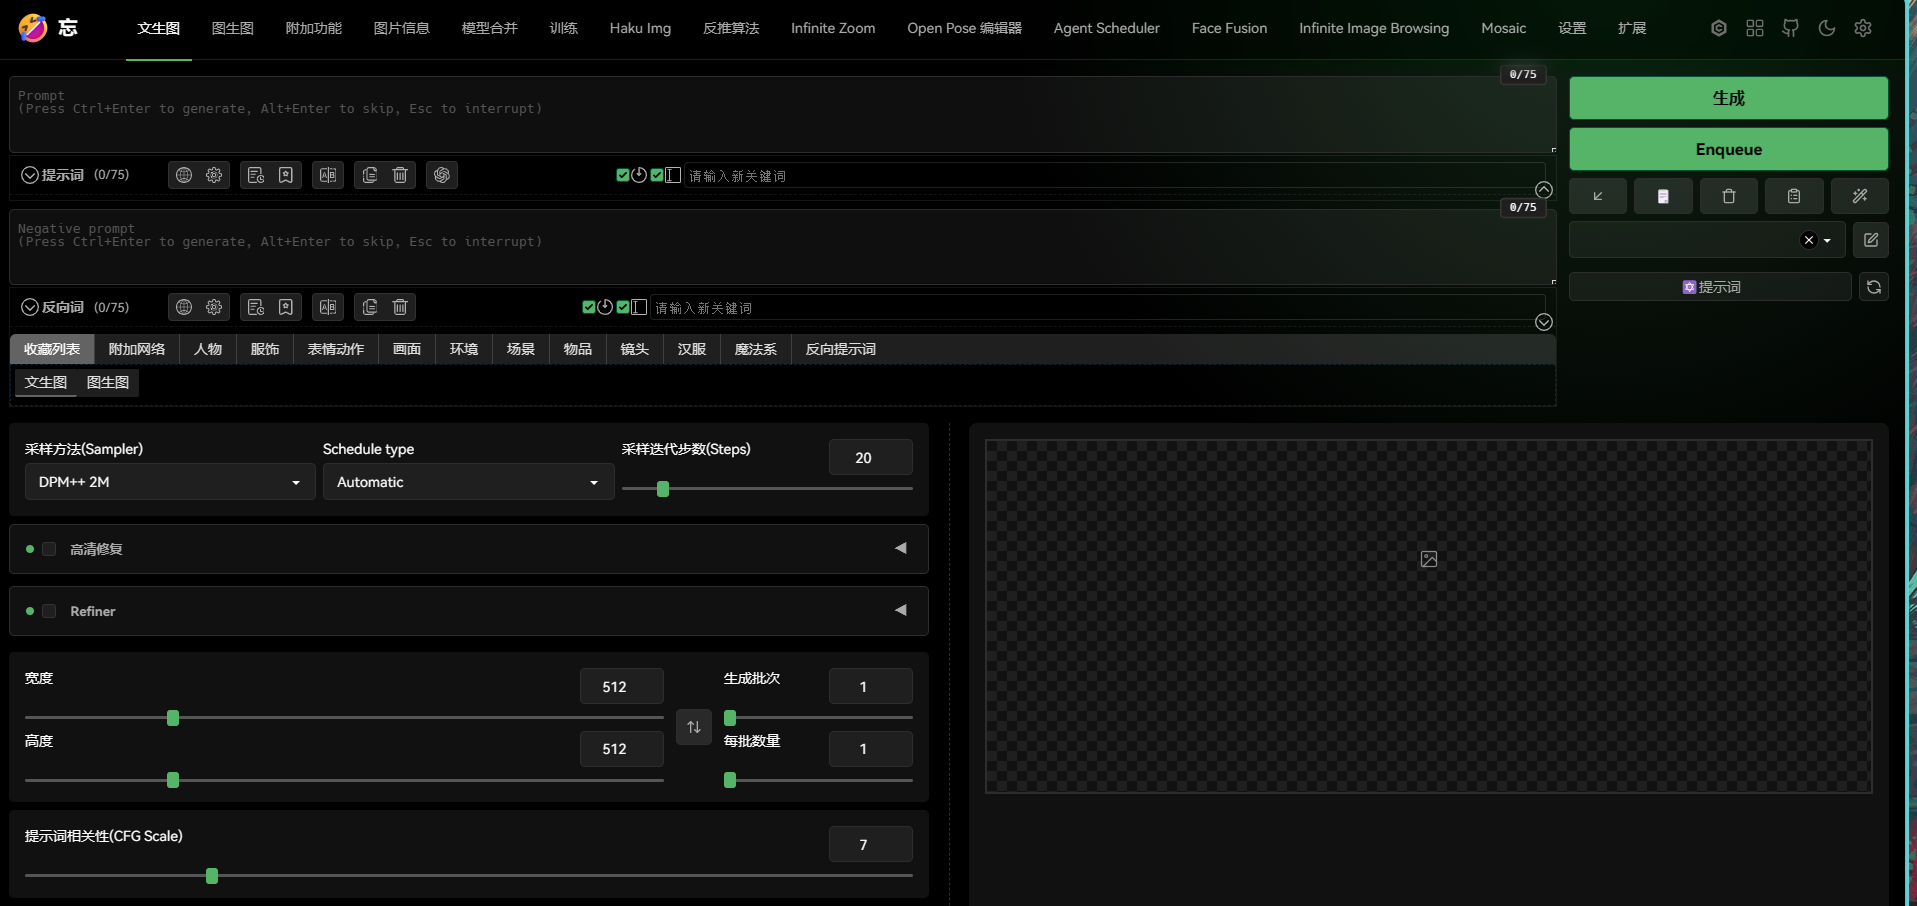1917x906 pixels.
Task: Open the four-squares grid icon in top bar
Action: (1755, 28)
